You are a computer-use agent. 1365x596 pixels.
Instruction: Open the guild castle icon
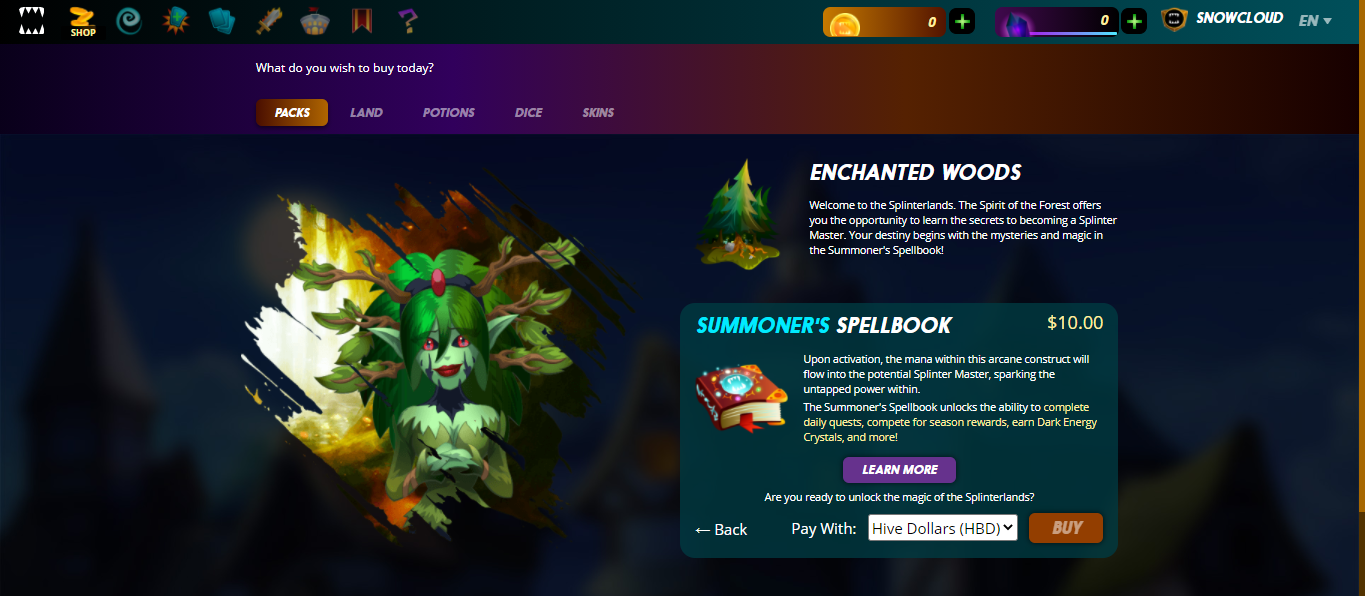[x=316, y=21]
